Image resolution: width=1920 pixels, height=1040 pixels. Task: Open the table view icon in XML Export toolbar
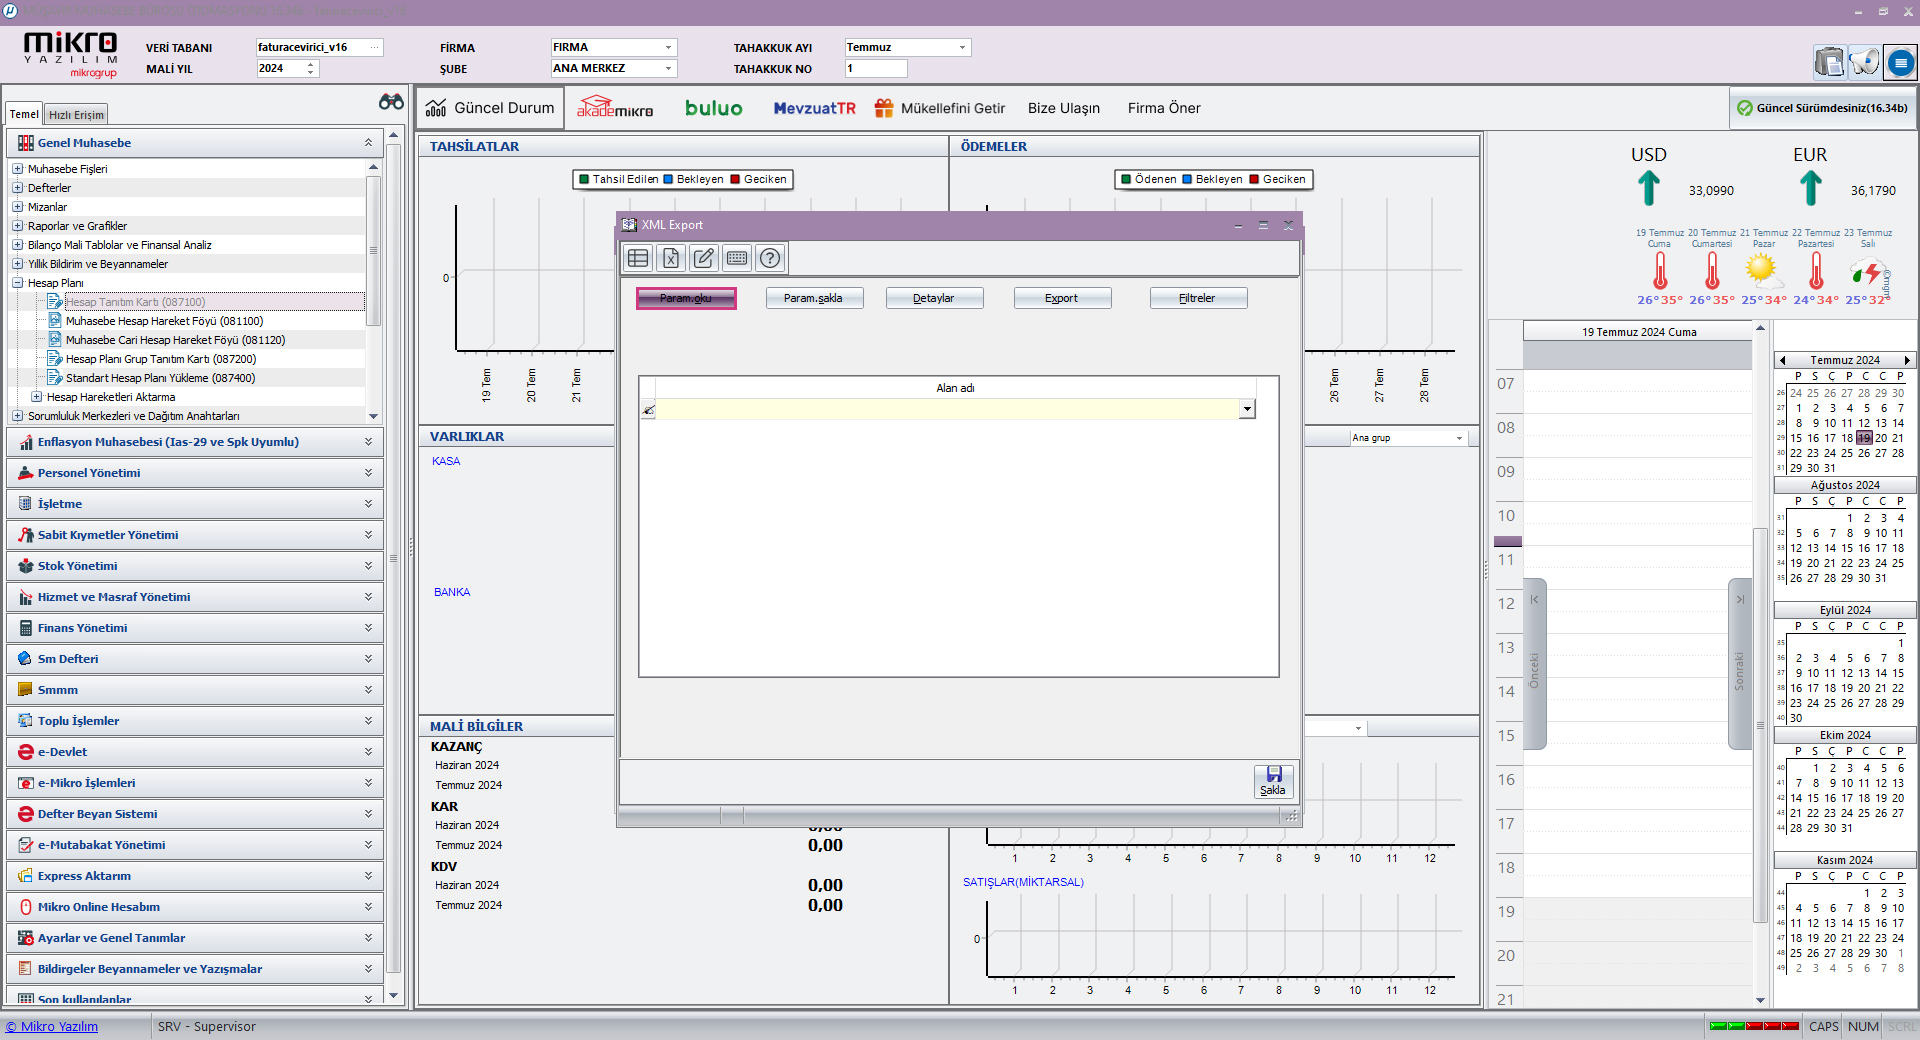coord(638,258)
